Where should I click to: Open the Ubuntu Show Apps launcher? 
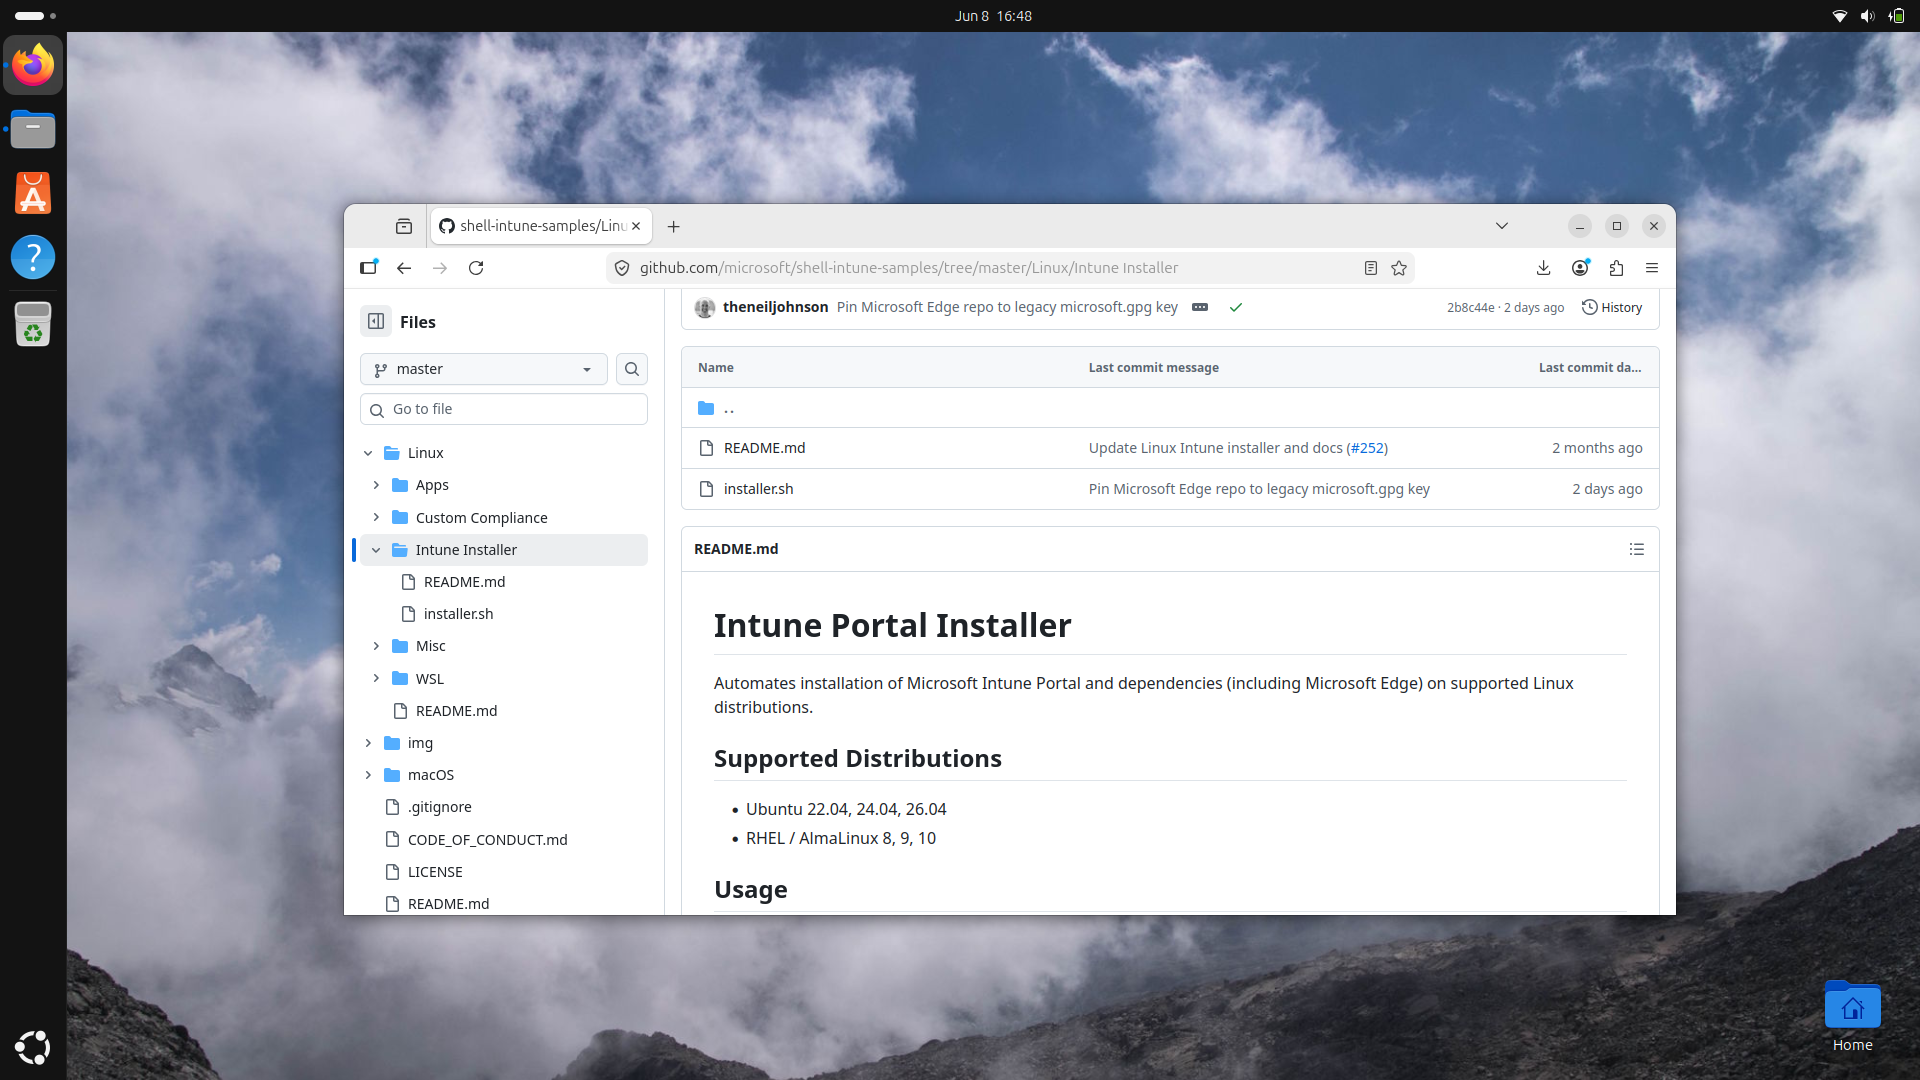(x=33, y=1047)
